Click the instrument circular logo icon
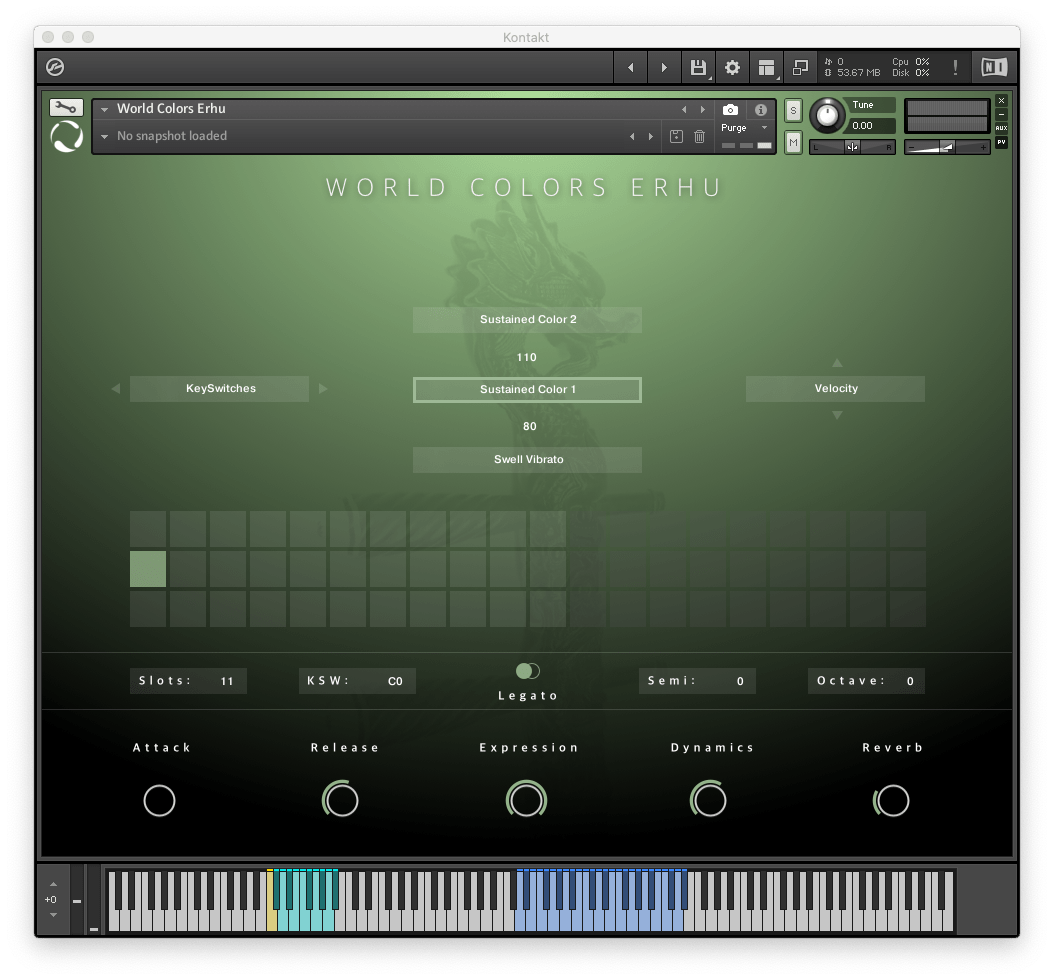Viewport: 1054px width, 980px height. click(67, 136)
